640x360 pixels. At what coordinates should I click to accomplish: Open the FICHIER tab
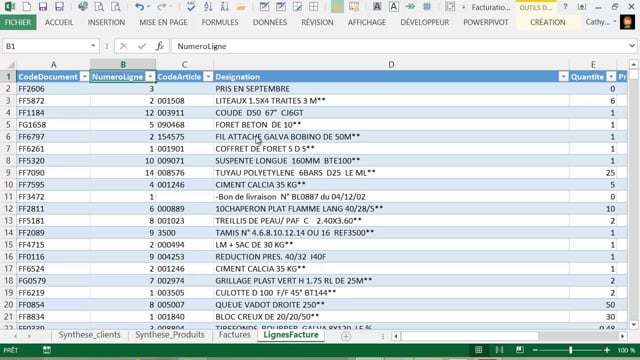tap(18, 22)
